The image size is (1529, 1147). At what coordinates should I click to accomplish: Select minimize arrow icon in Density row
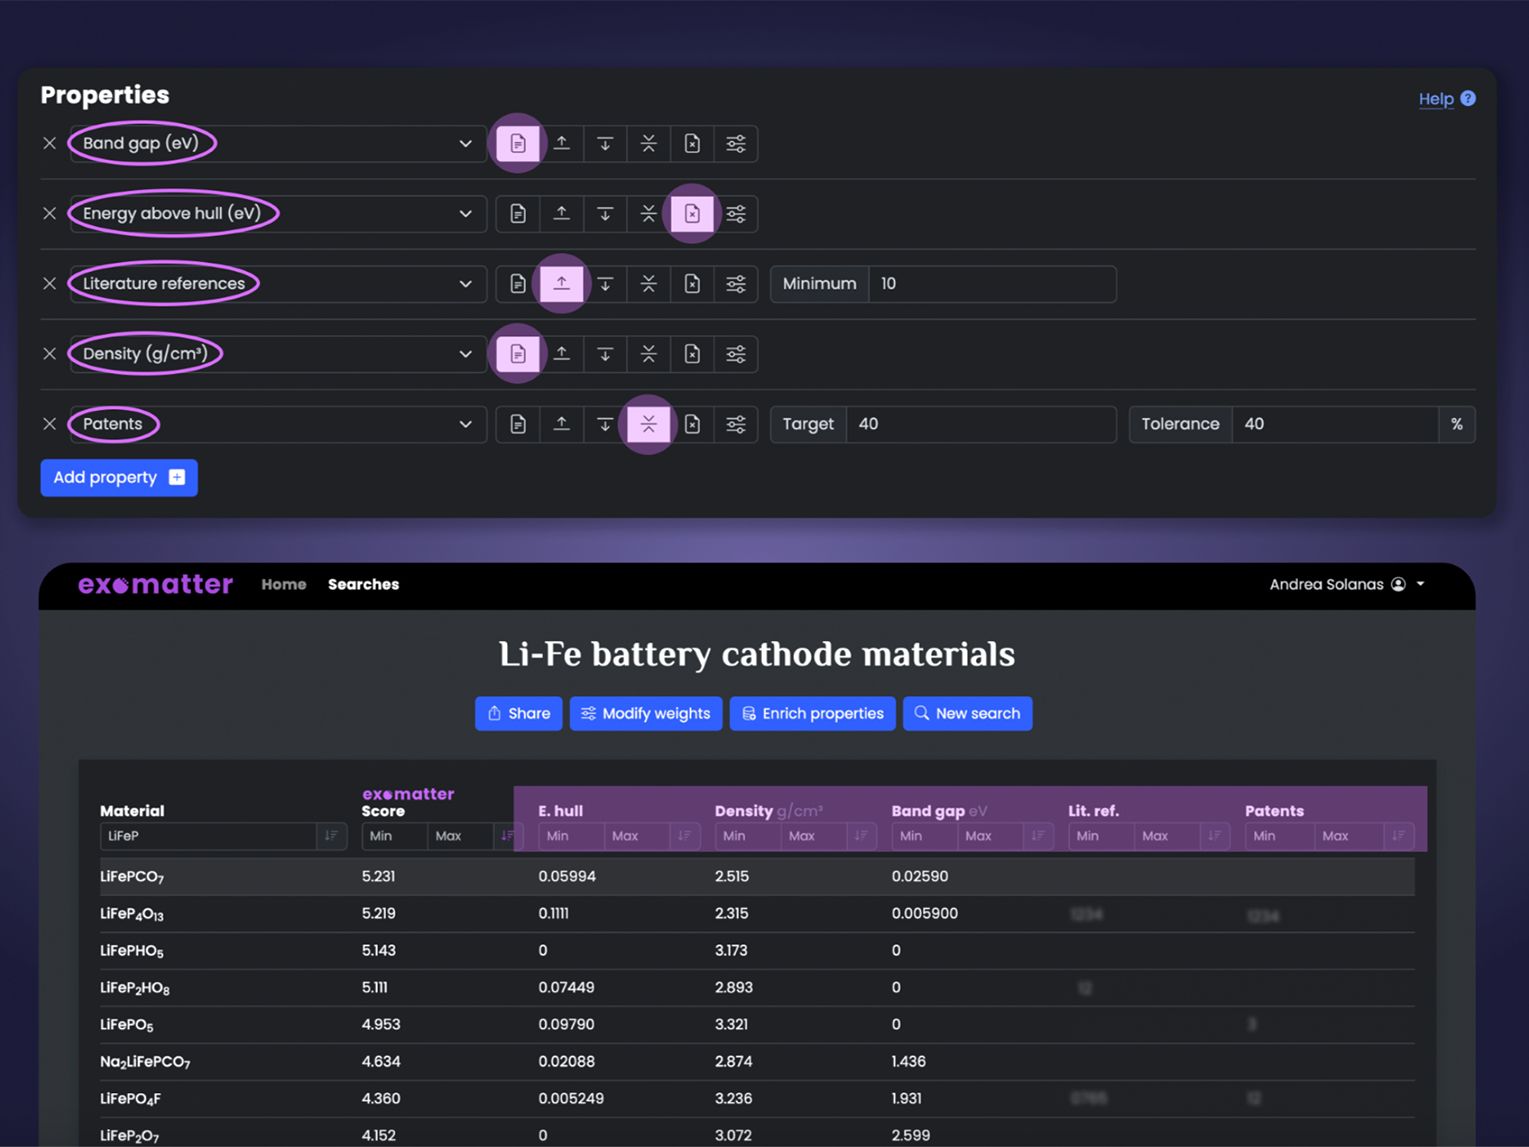(x=605, y=354)
